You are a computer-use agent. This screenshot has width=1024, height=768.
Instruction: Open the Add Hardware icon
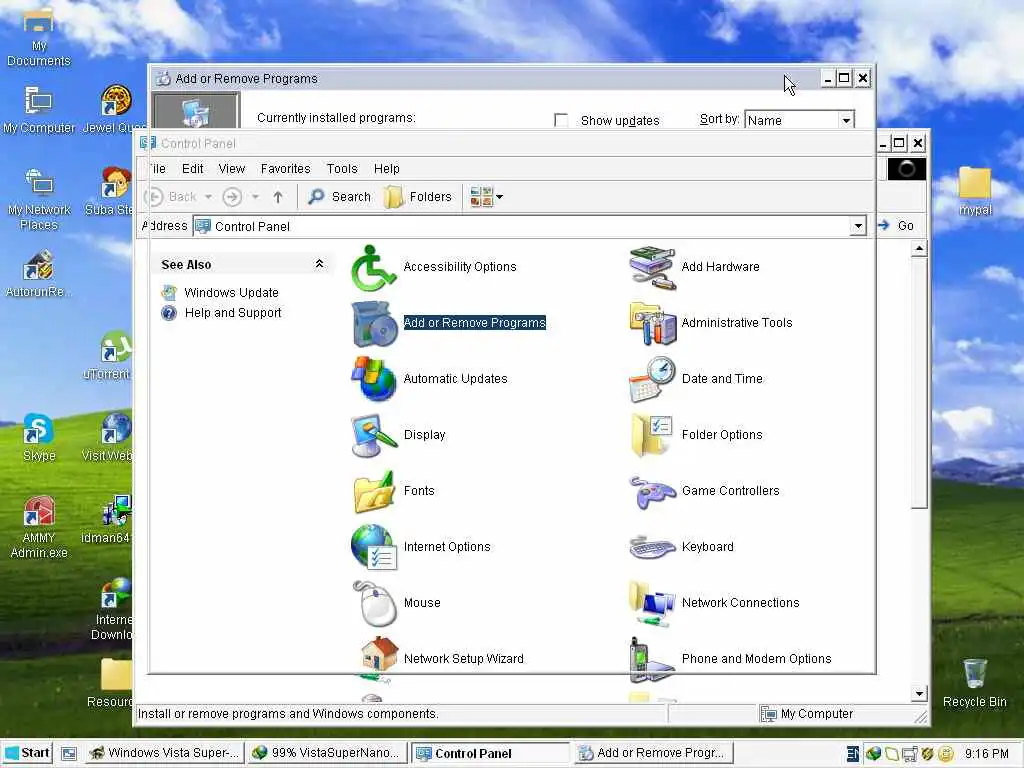point(652,267)
